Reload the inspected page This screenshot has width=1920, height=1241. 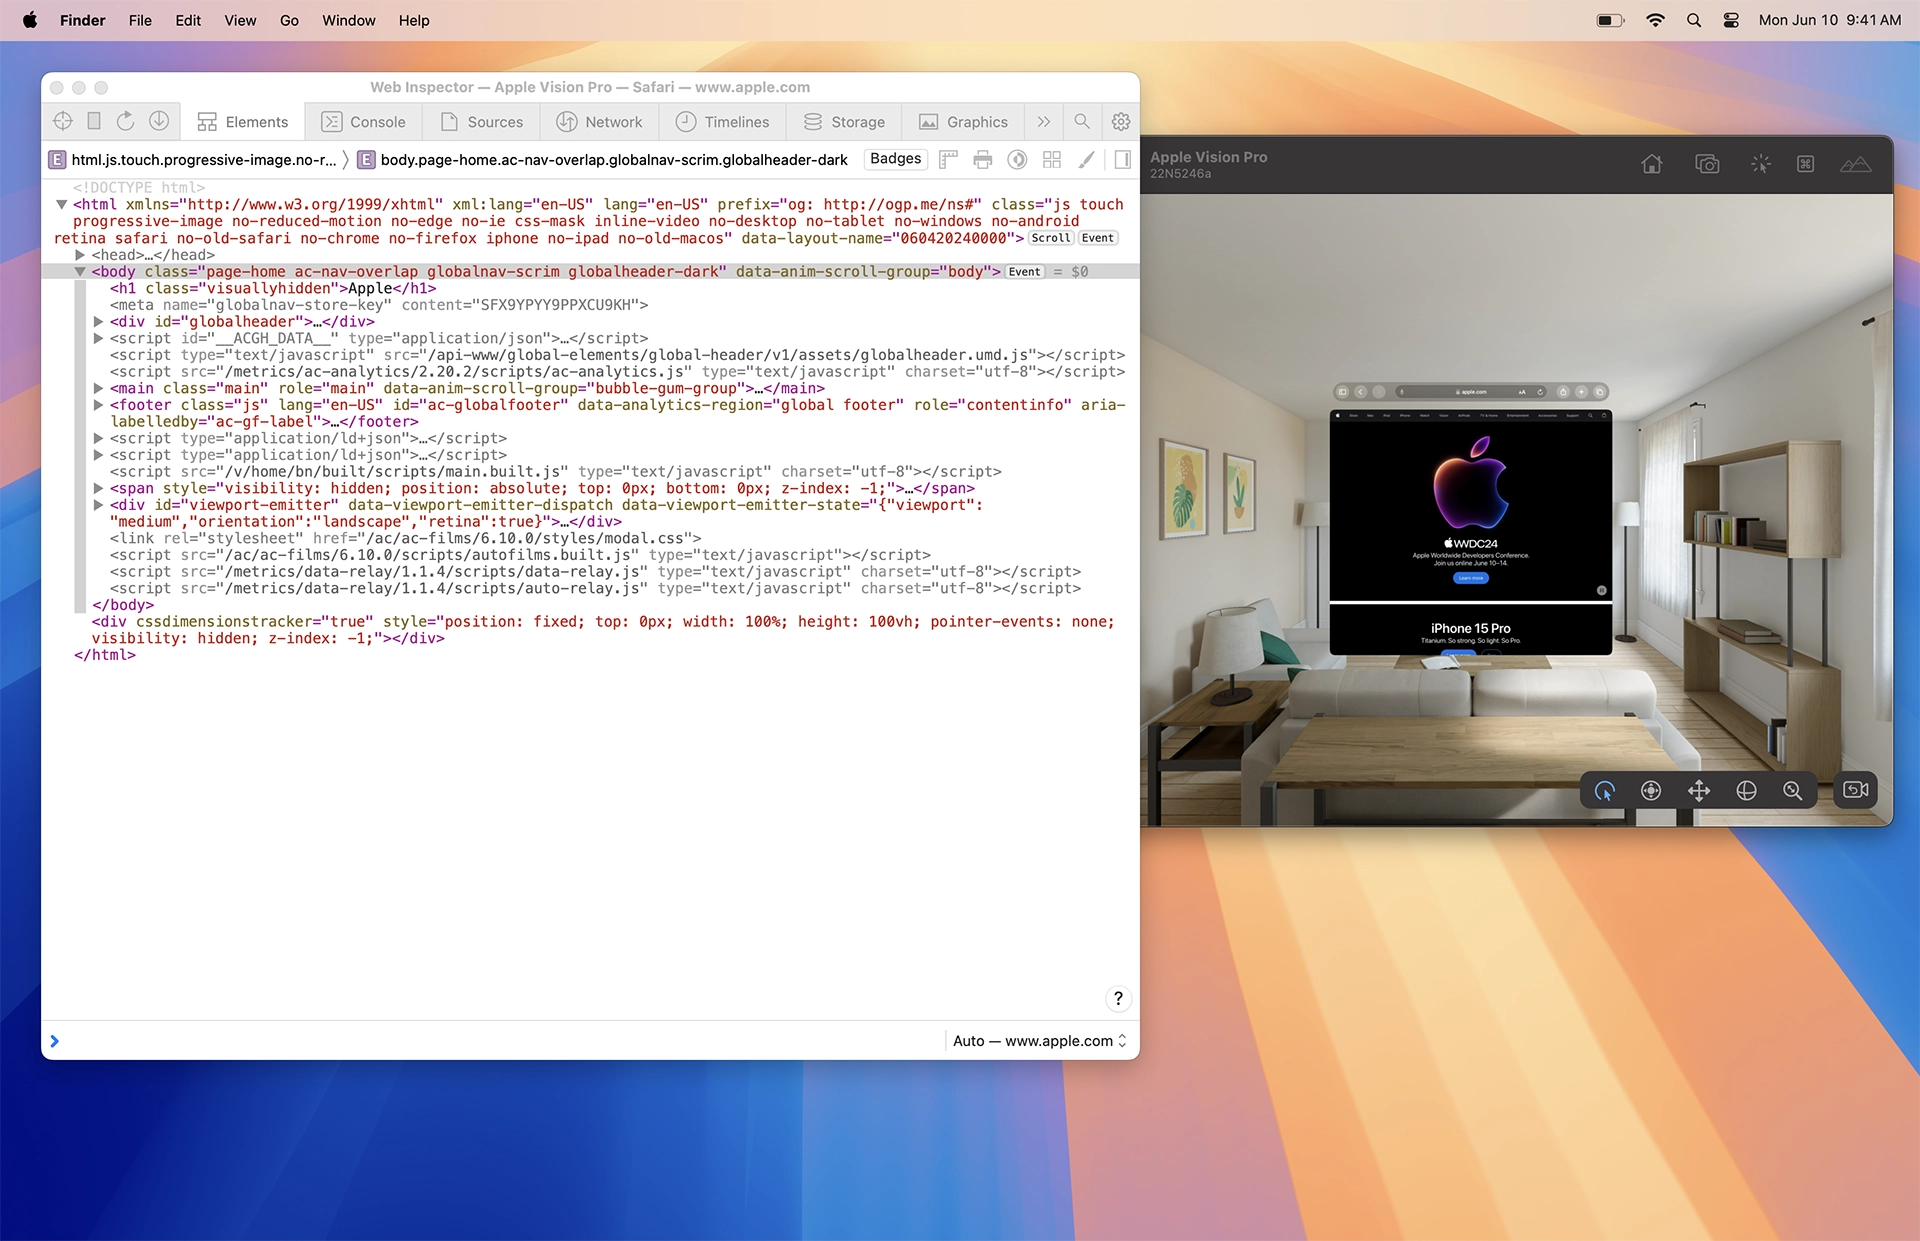coord(125,121)
